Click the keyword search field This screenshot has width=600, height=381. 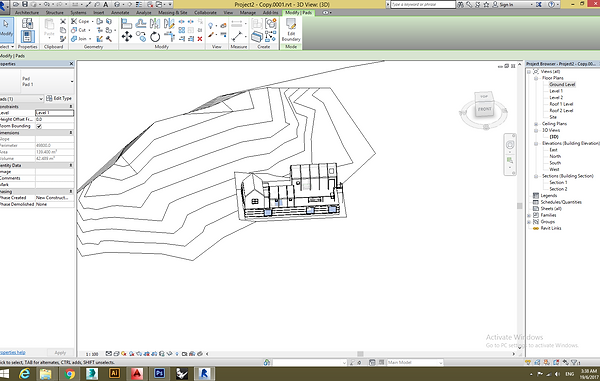click(423, 5)
